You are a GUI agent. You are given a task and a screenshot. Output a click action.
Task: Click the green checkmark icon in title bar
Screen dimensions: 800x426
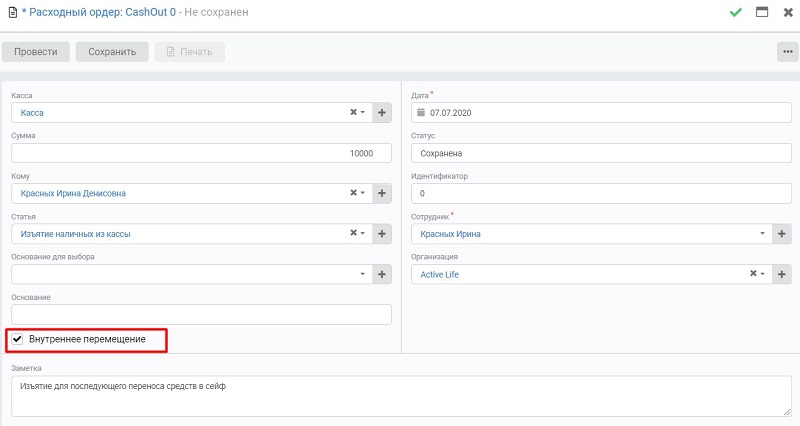pyautogui.click(x=735, y=12)
